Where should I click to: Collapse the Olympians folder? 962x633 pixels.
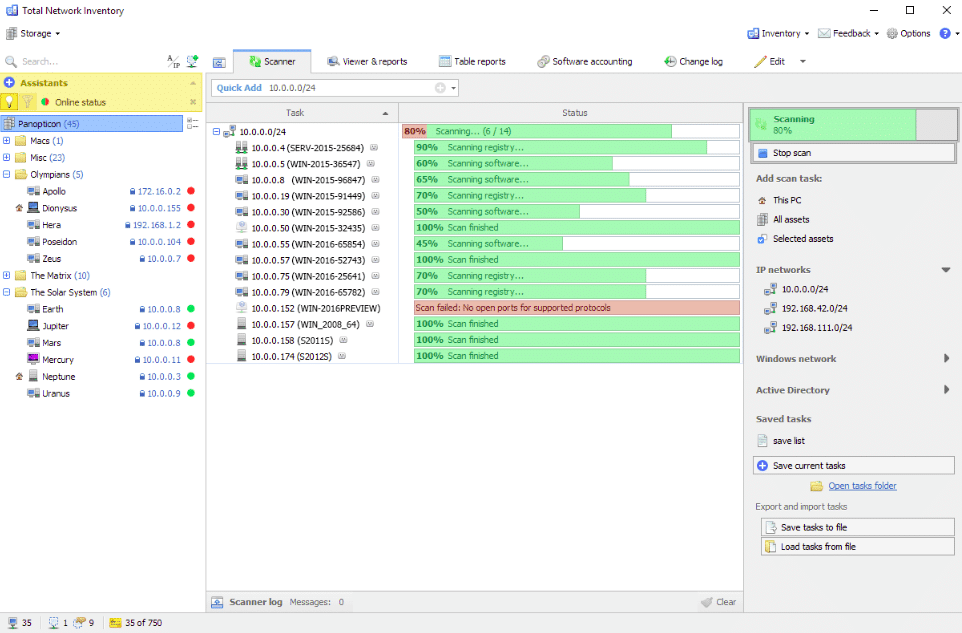pyautogui.click(x=7, y=174)
